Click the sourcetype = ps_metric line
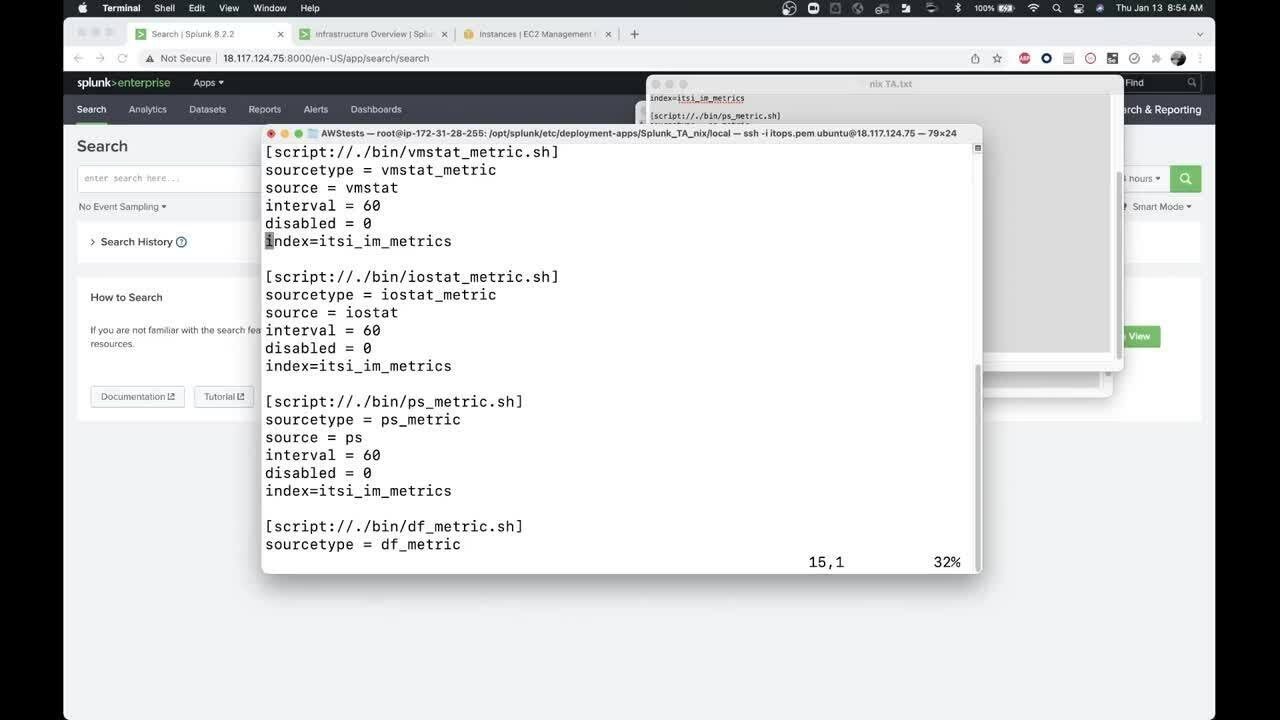 tap(363, 420)
